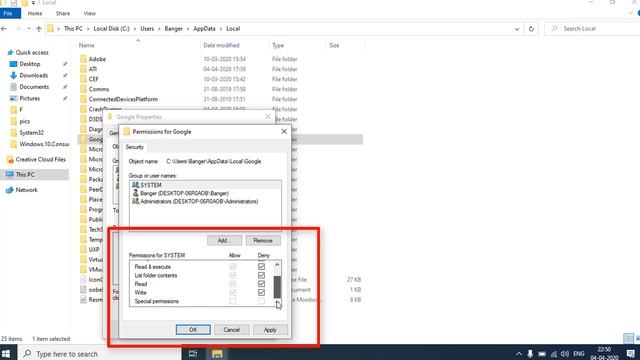Sort by the Date modified column header
640x360 pixels.
point(221,45)
